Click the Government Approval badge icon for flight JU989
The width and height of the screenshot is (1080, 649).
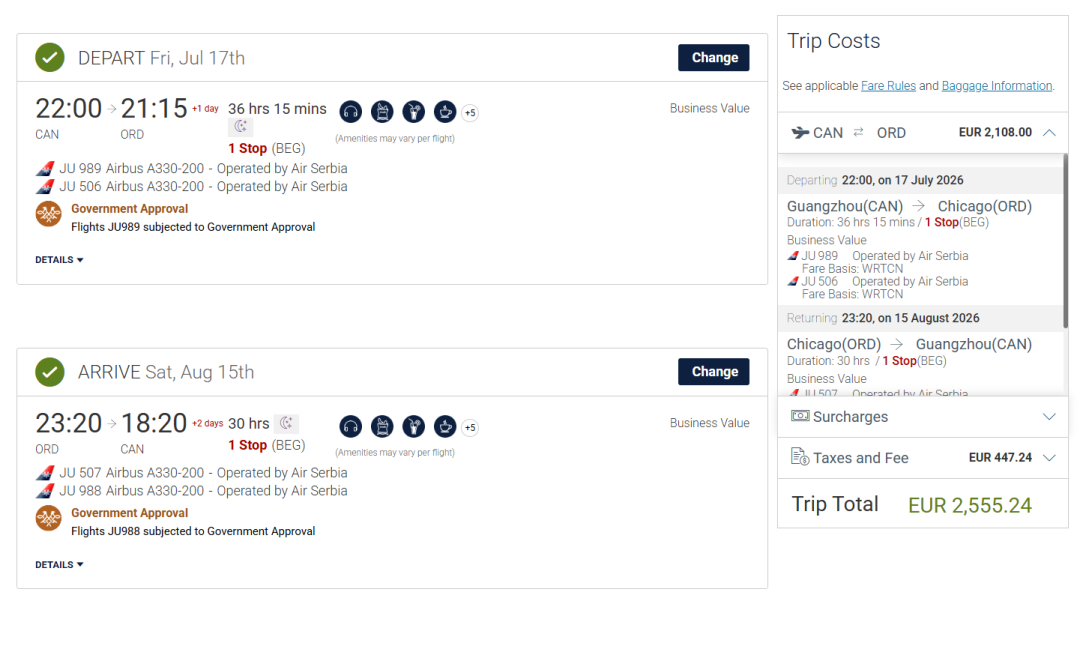tap(49, 214)
